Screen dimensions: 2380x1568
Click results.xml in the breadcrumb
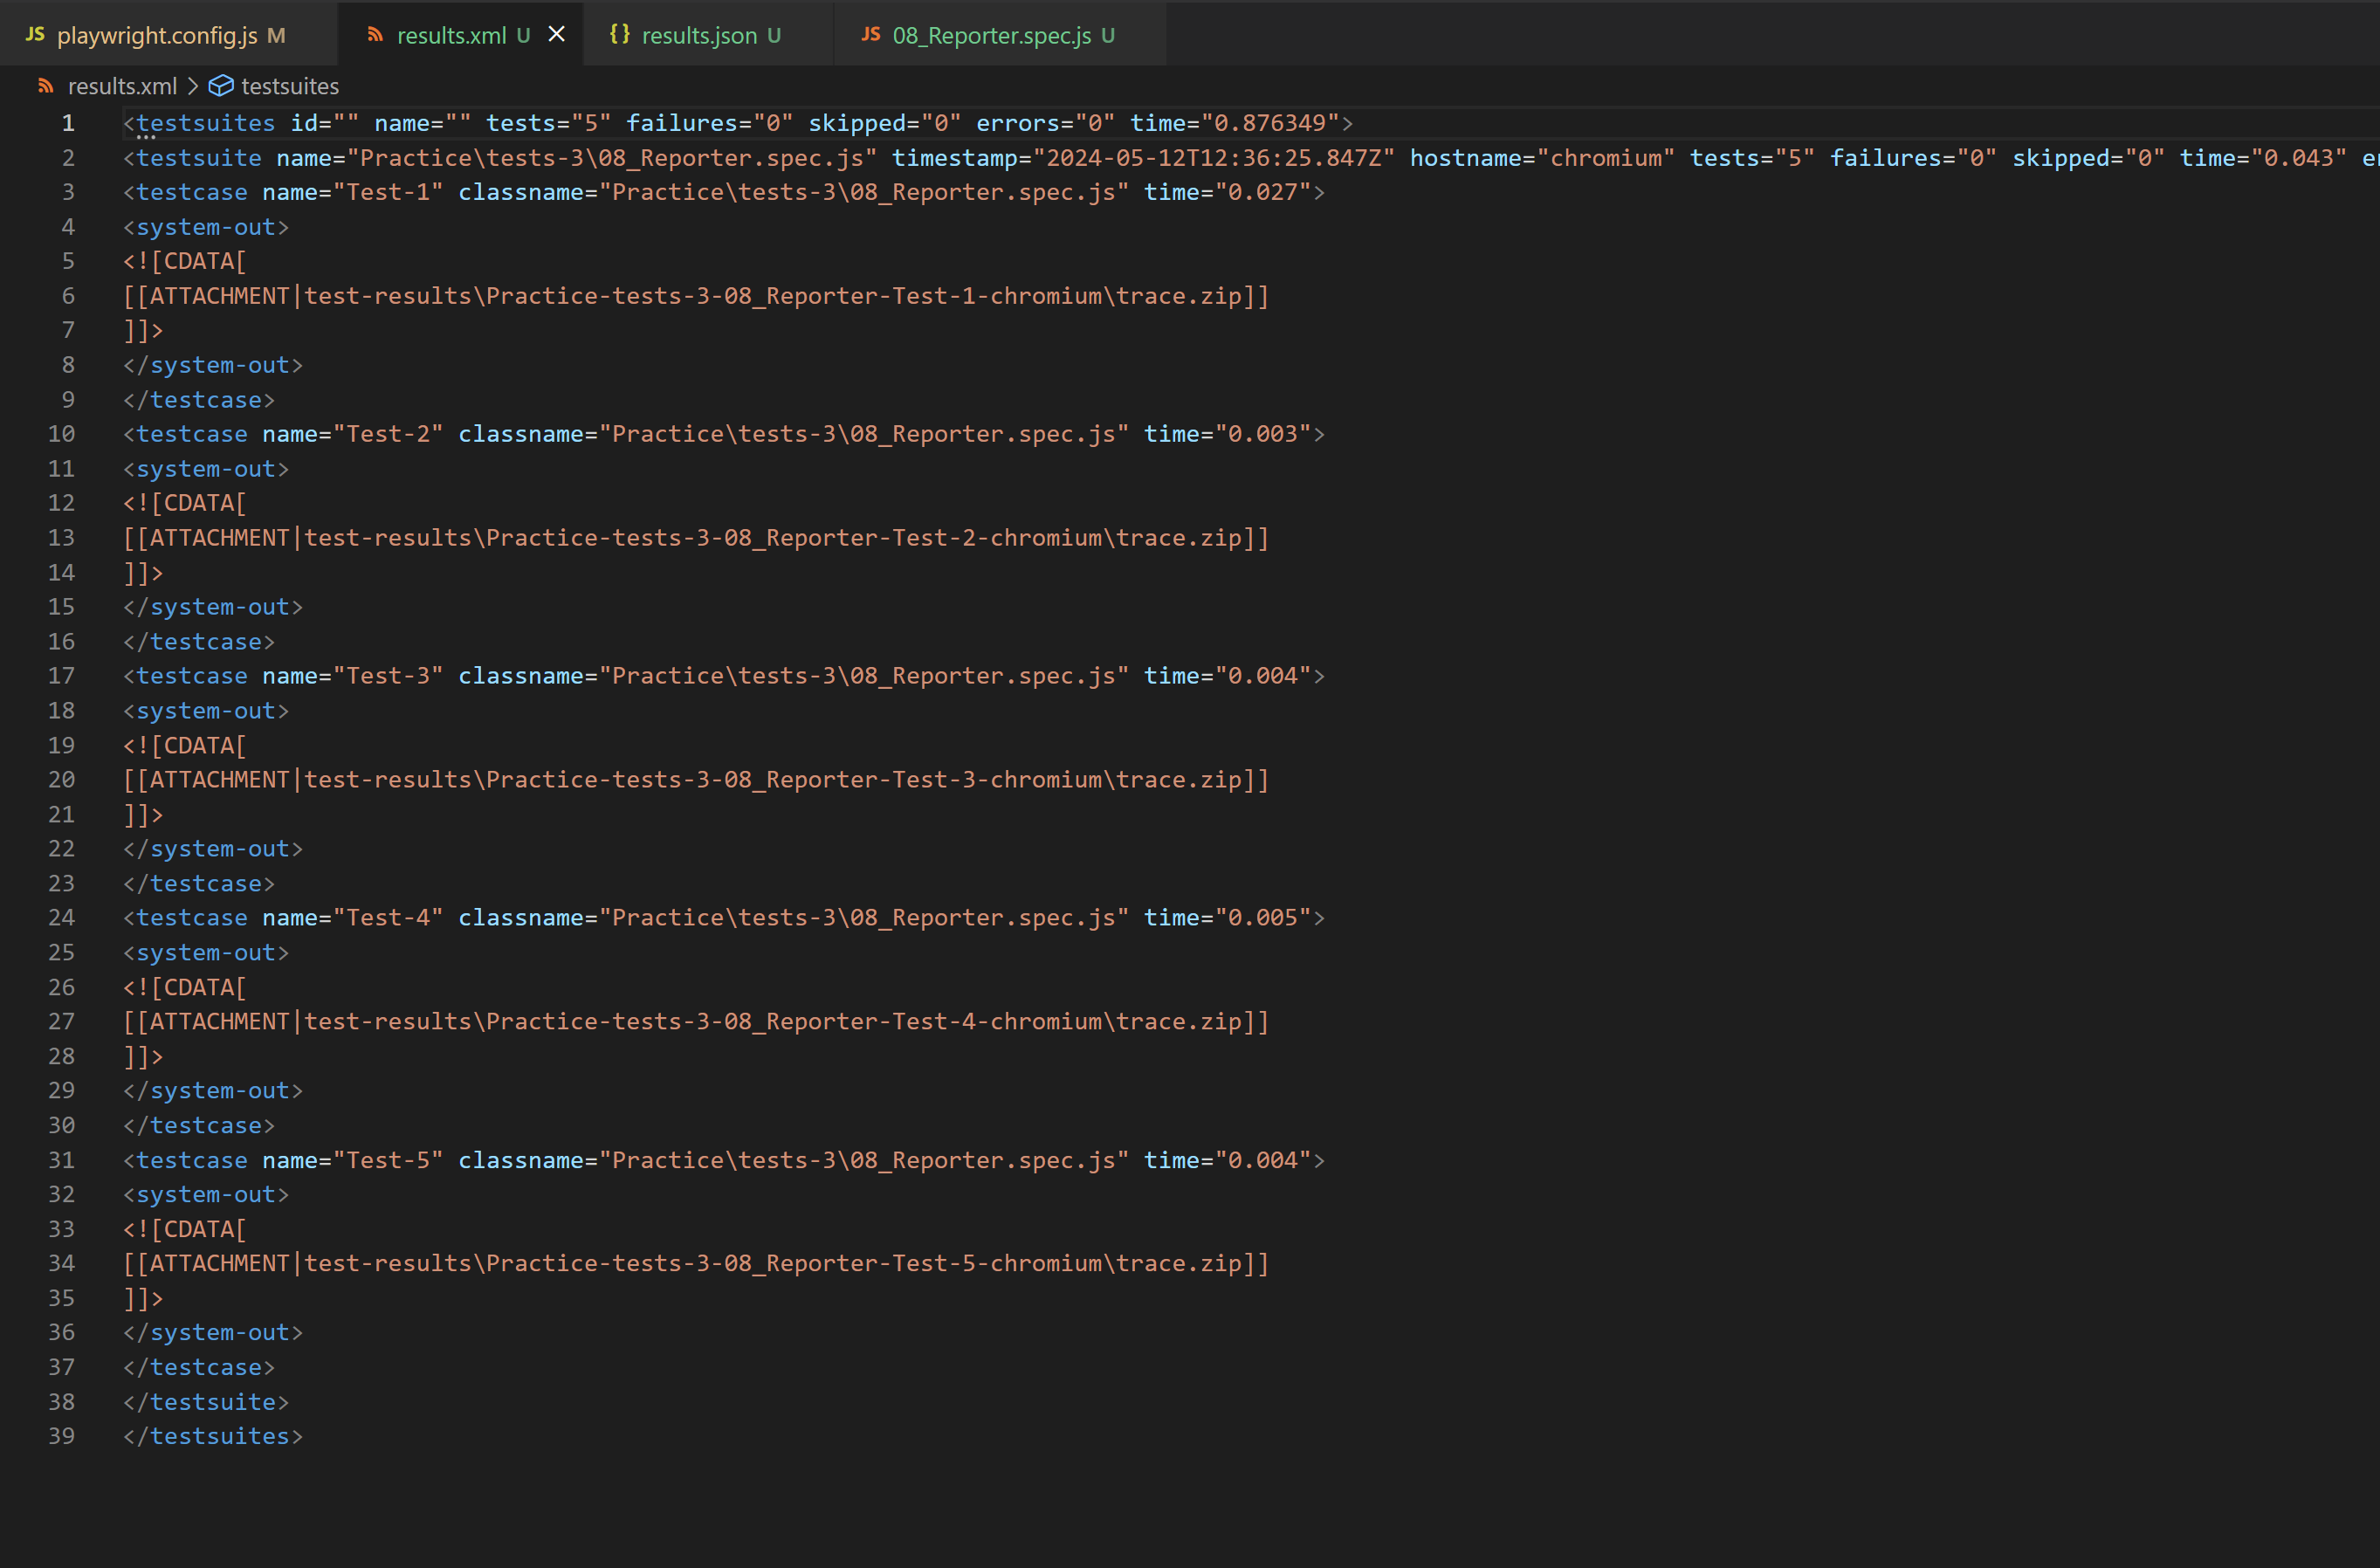coord(122,86)
